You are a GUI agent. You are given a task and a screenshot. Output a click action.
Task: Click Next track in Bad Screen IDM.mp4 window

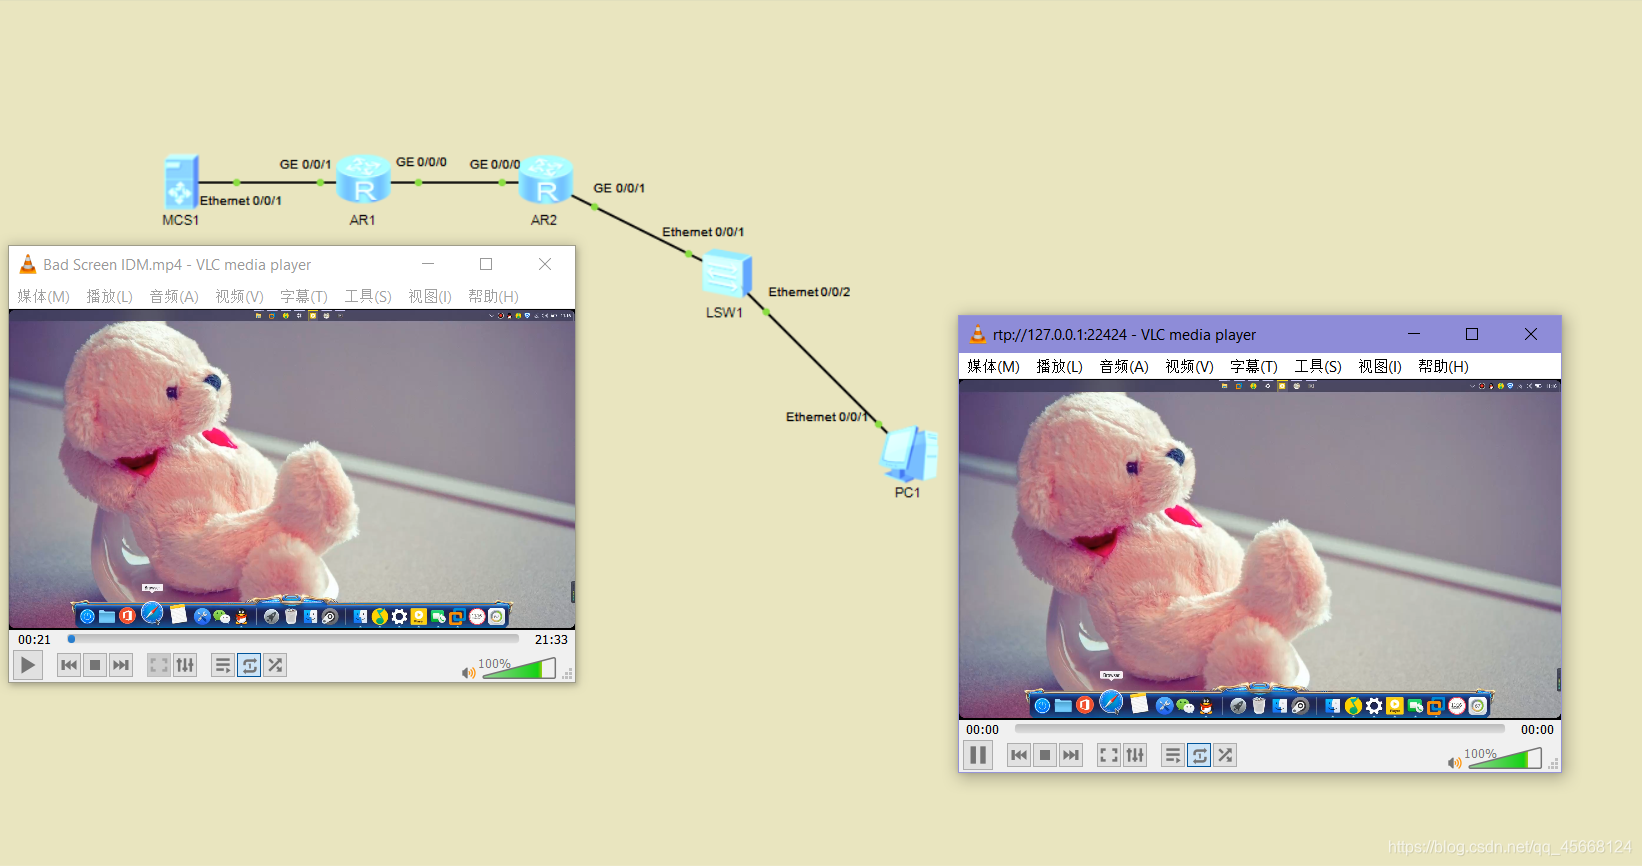pos(121,665)
